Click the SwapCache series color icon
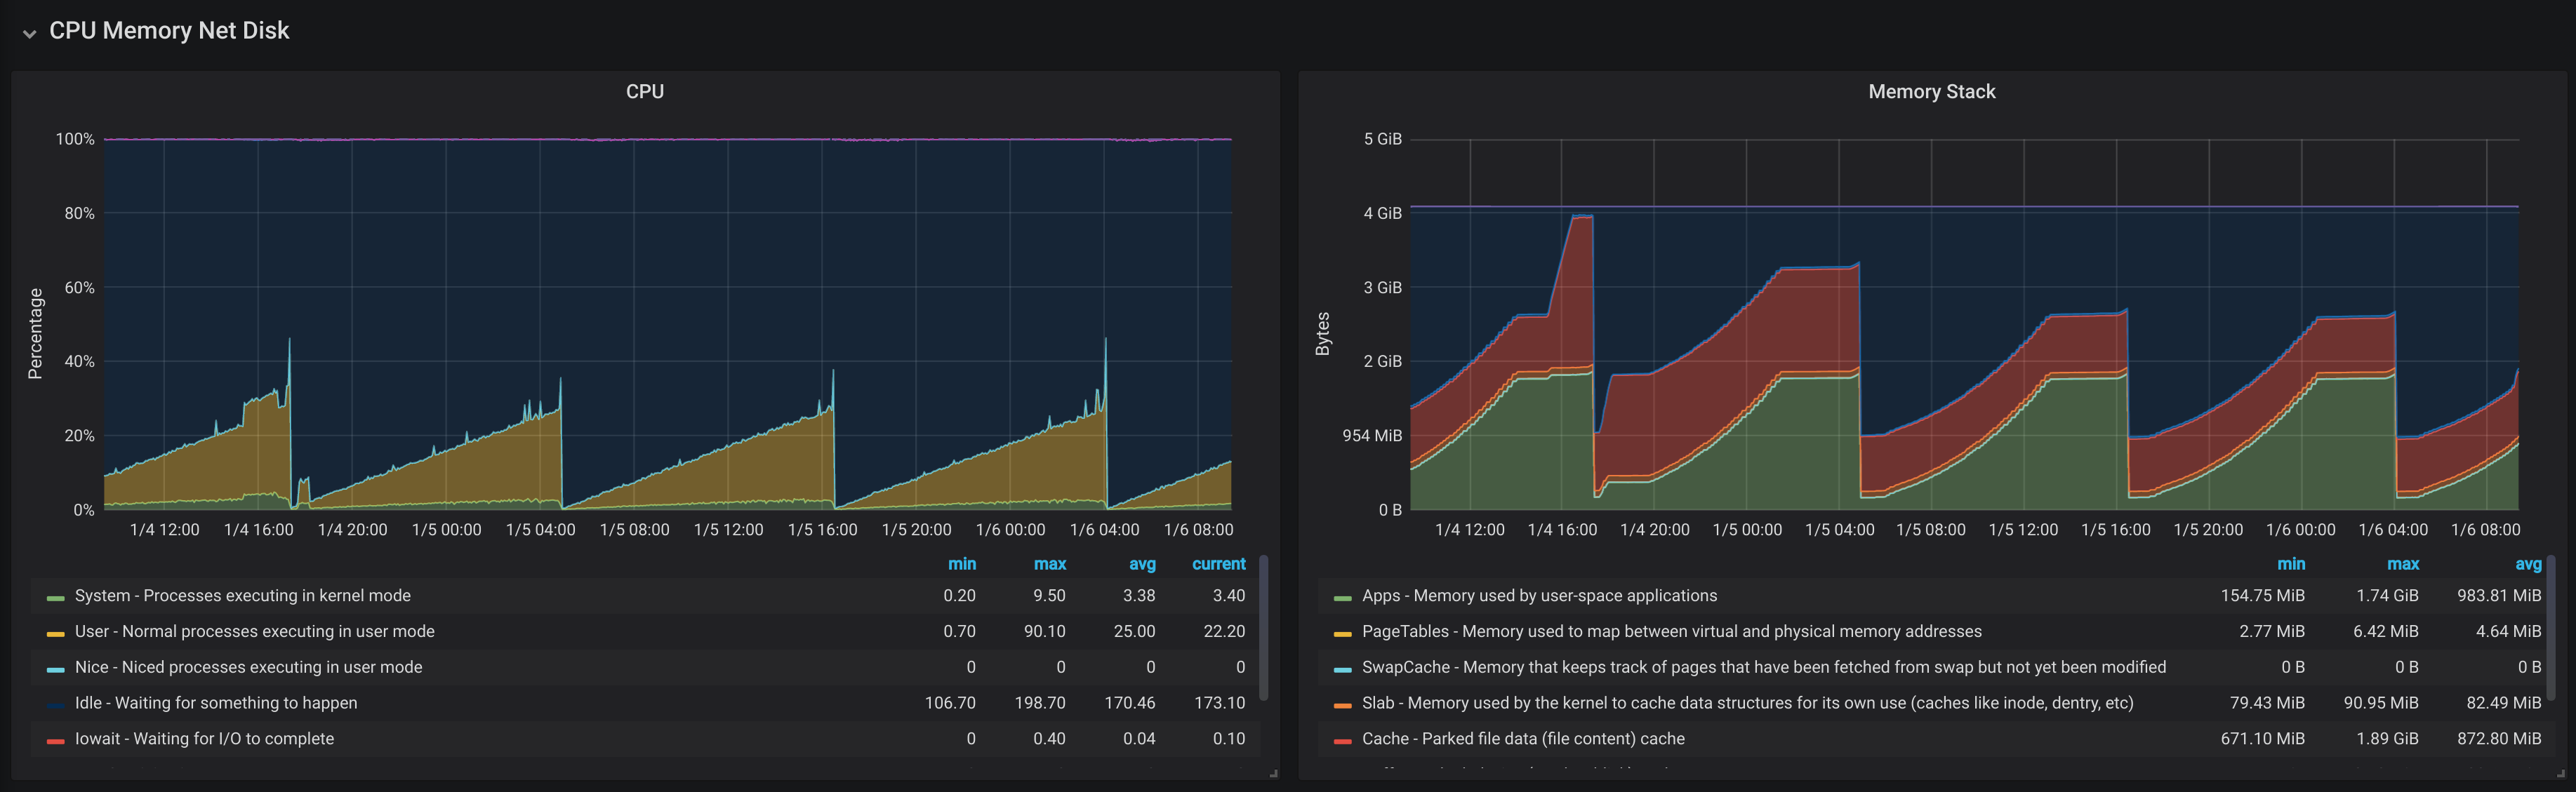Screen dimensions: 2576x792 pyautogui.click(x=1342, y=669)
